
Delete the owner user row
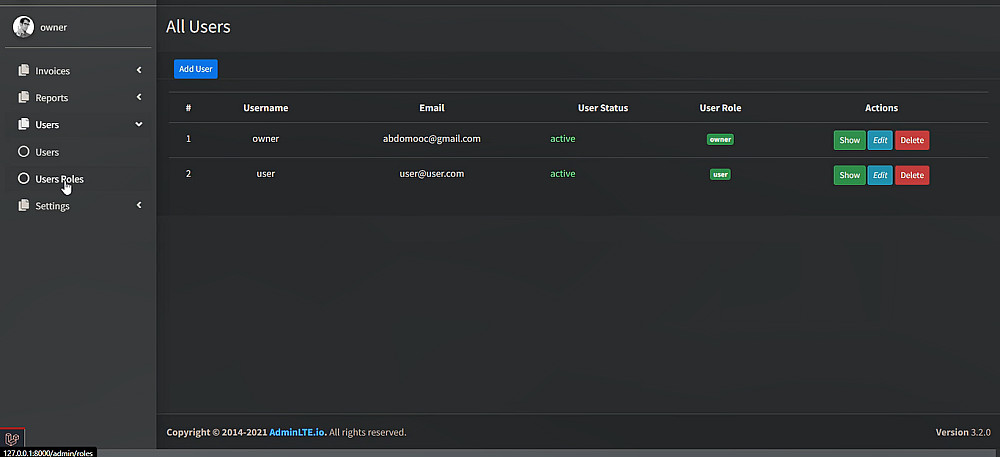[912, 140]
